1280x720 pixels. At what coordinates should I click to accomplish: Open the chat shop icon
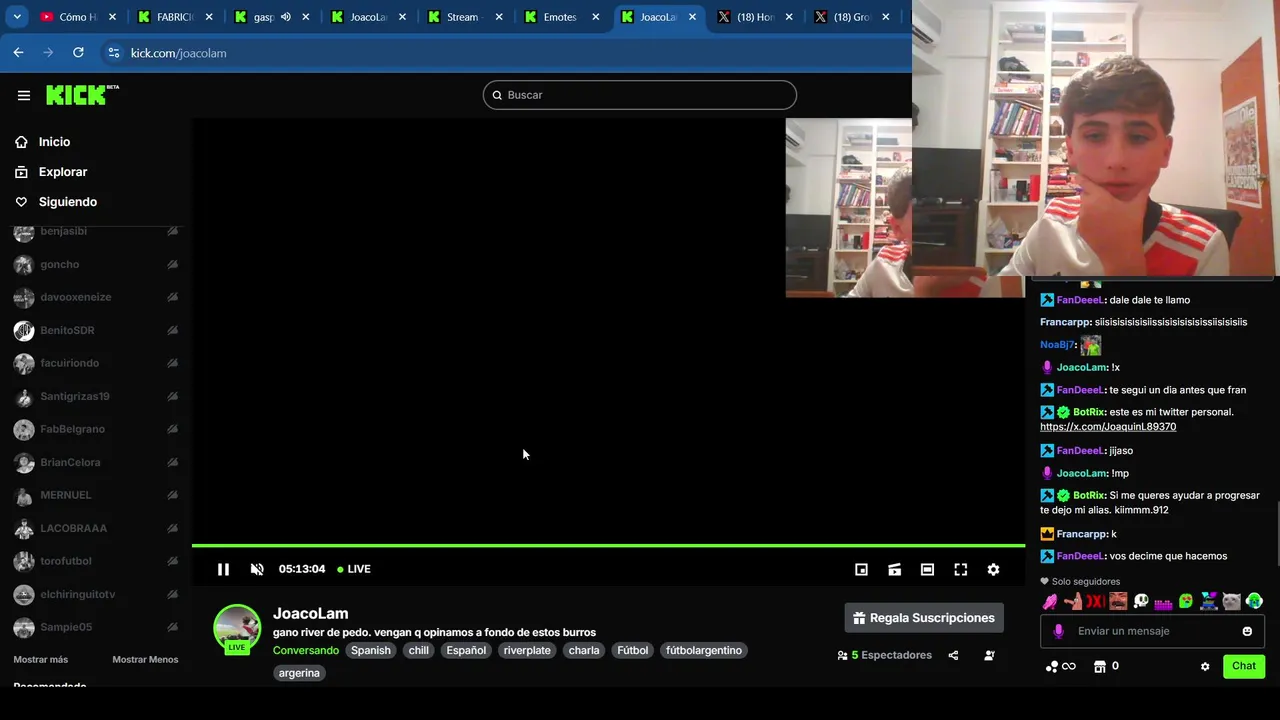coord(1100,666)
